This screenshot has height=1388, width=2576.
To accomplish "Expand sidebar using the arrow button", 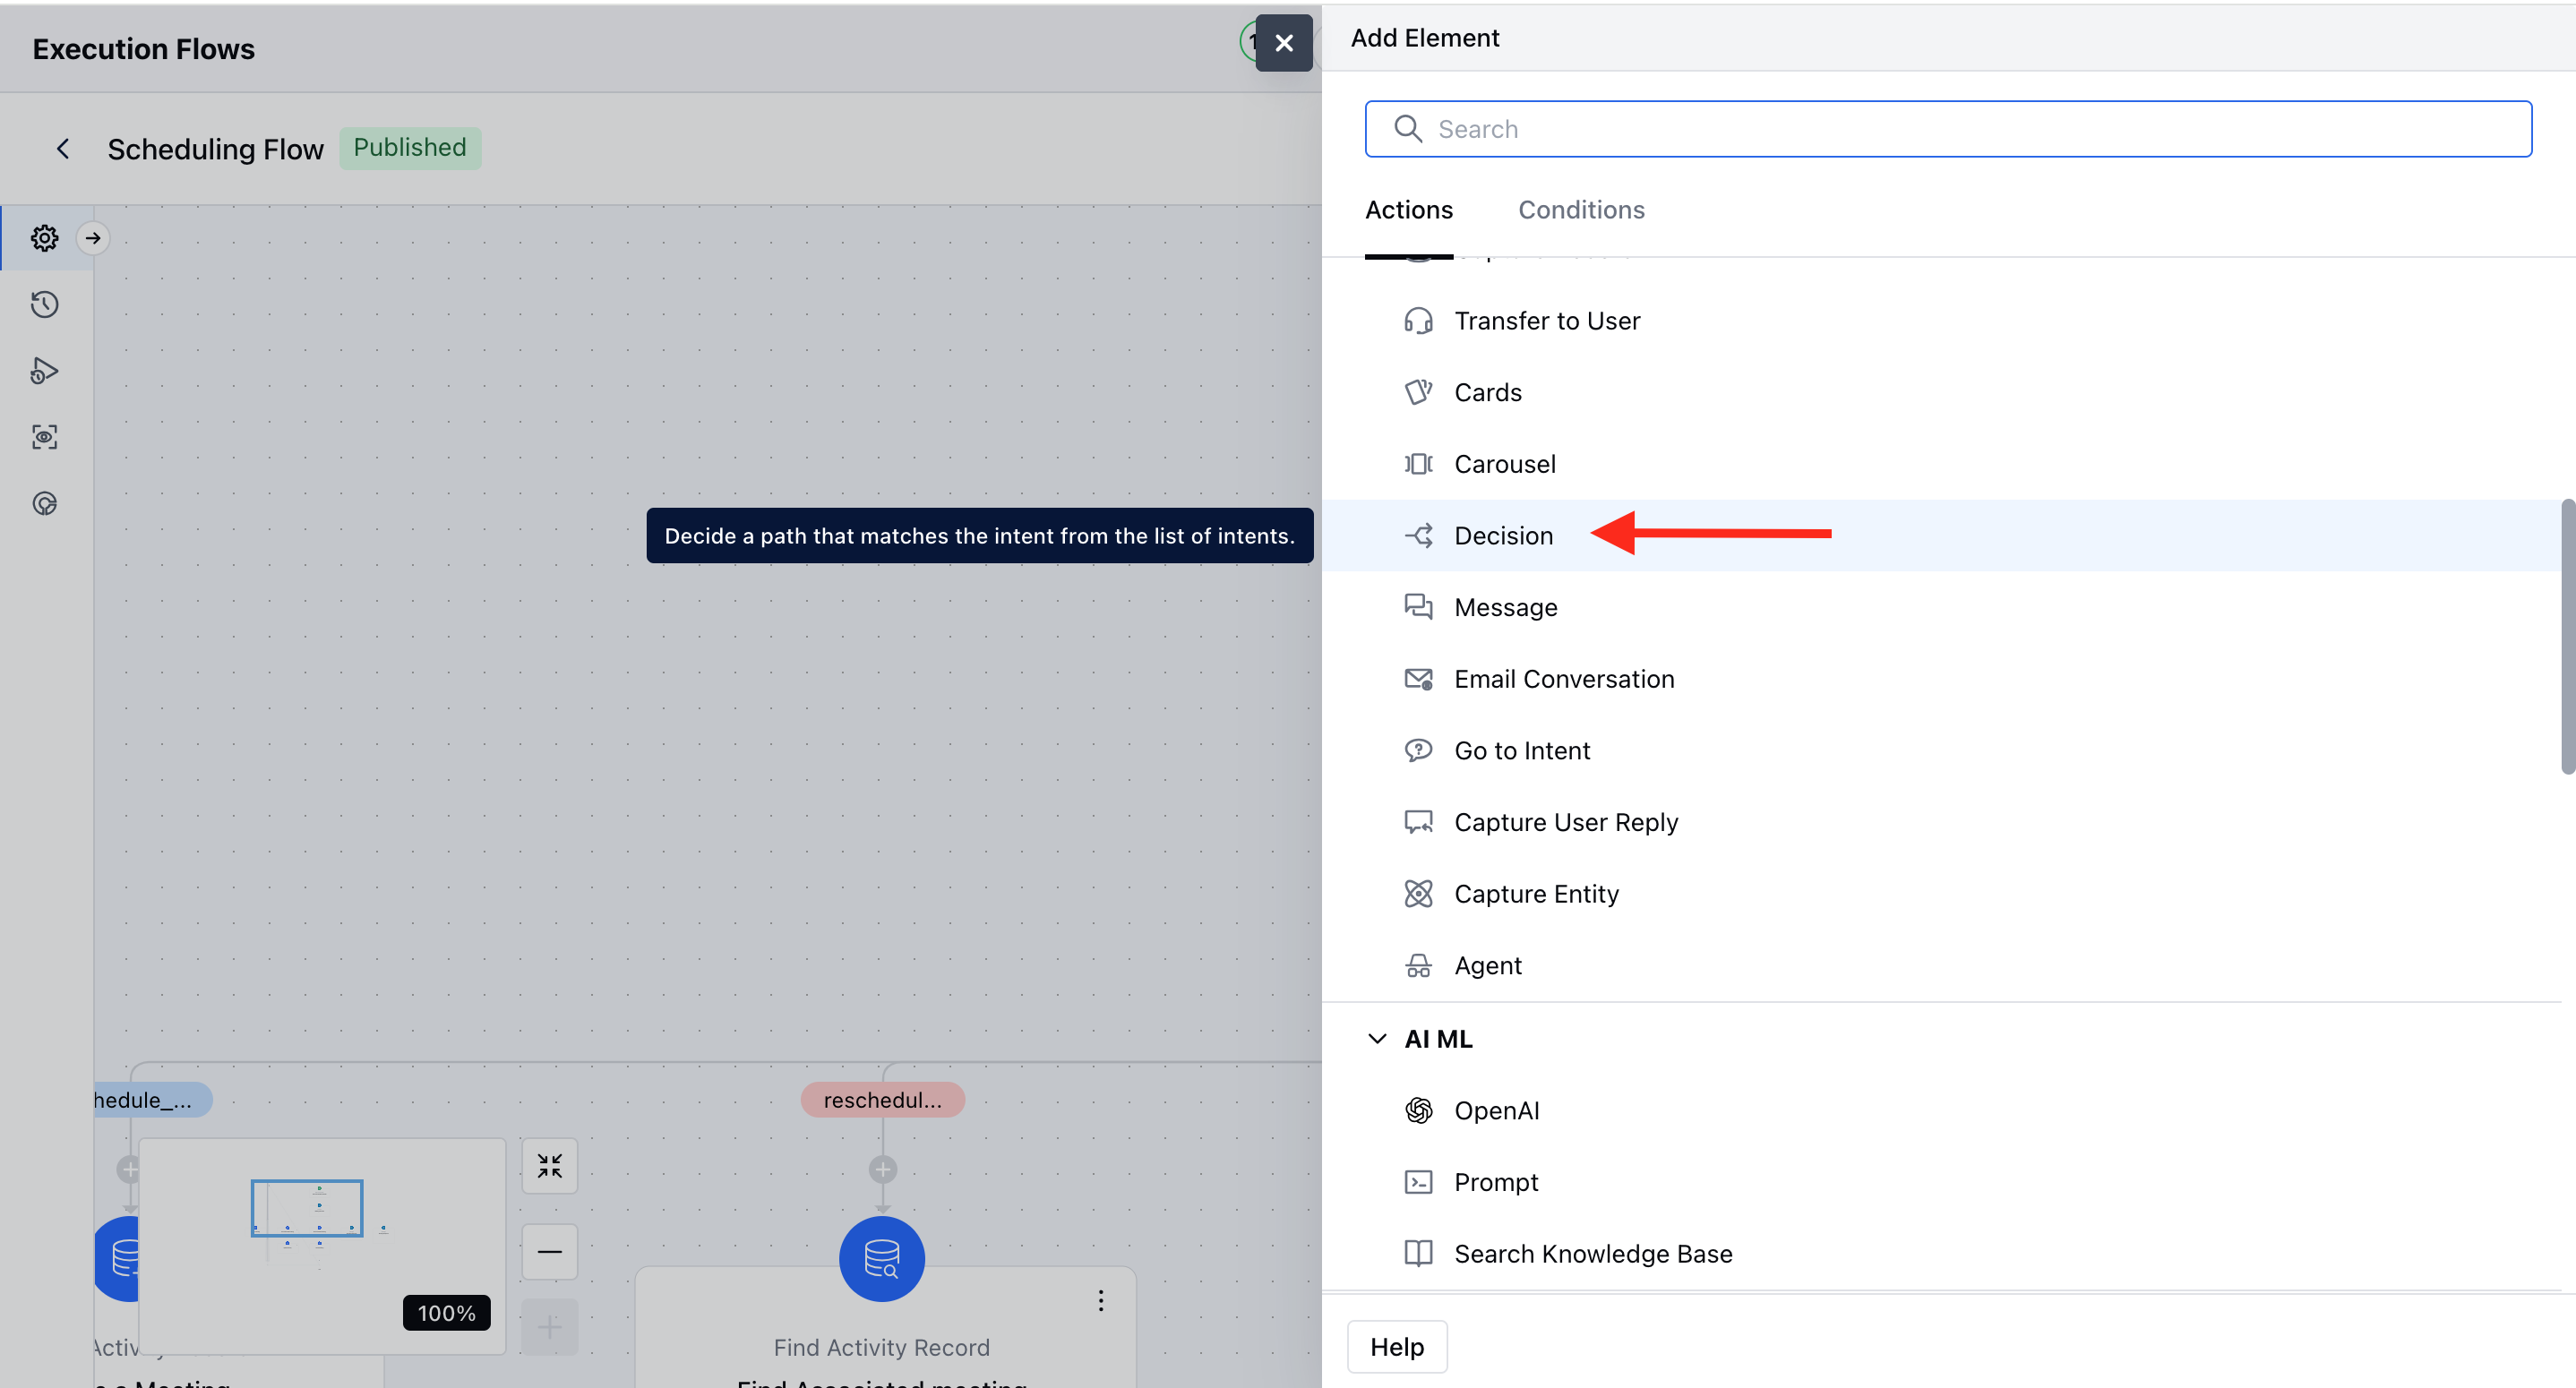I will click(x=93, y=238).
